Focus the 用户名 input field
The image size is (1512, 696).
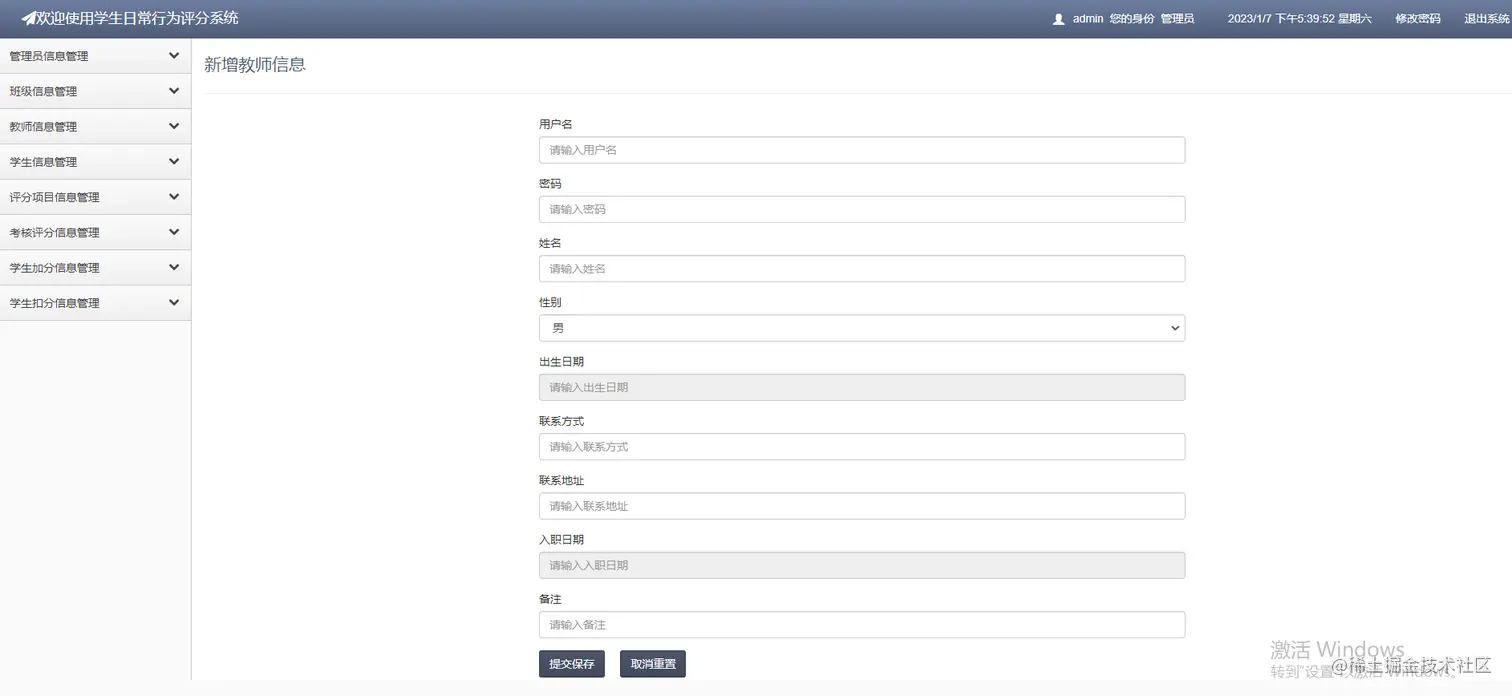(862, 150)
